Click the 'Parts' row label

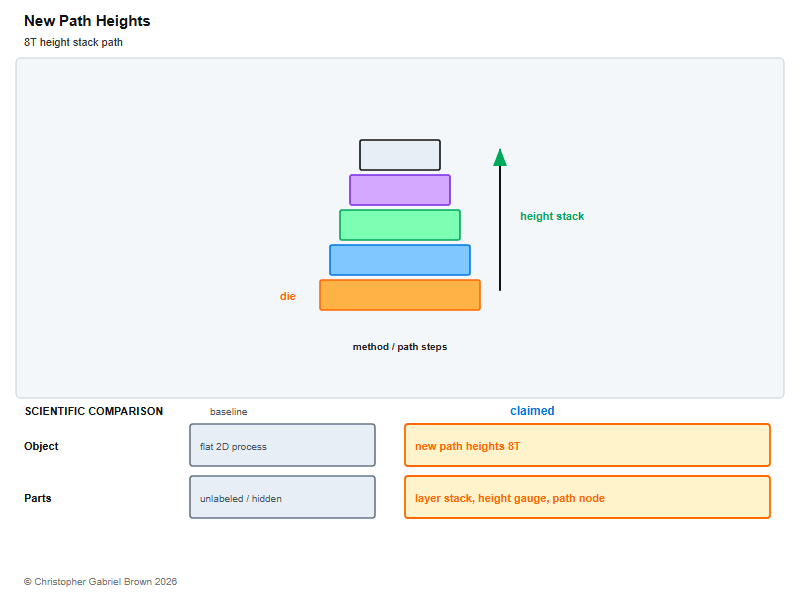point(38,498)
